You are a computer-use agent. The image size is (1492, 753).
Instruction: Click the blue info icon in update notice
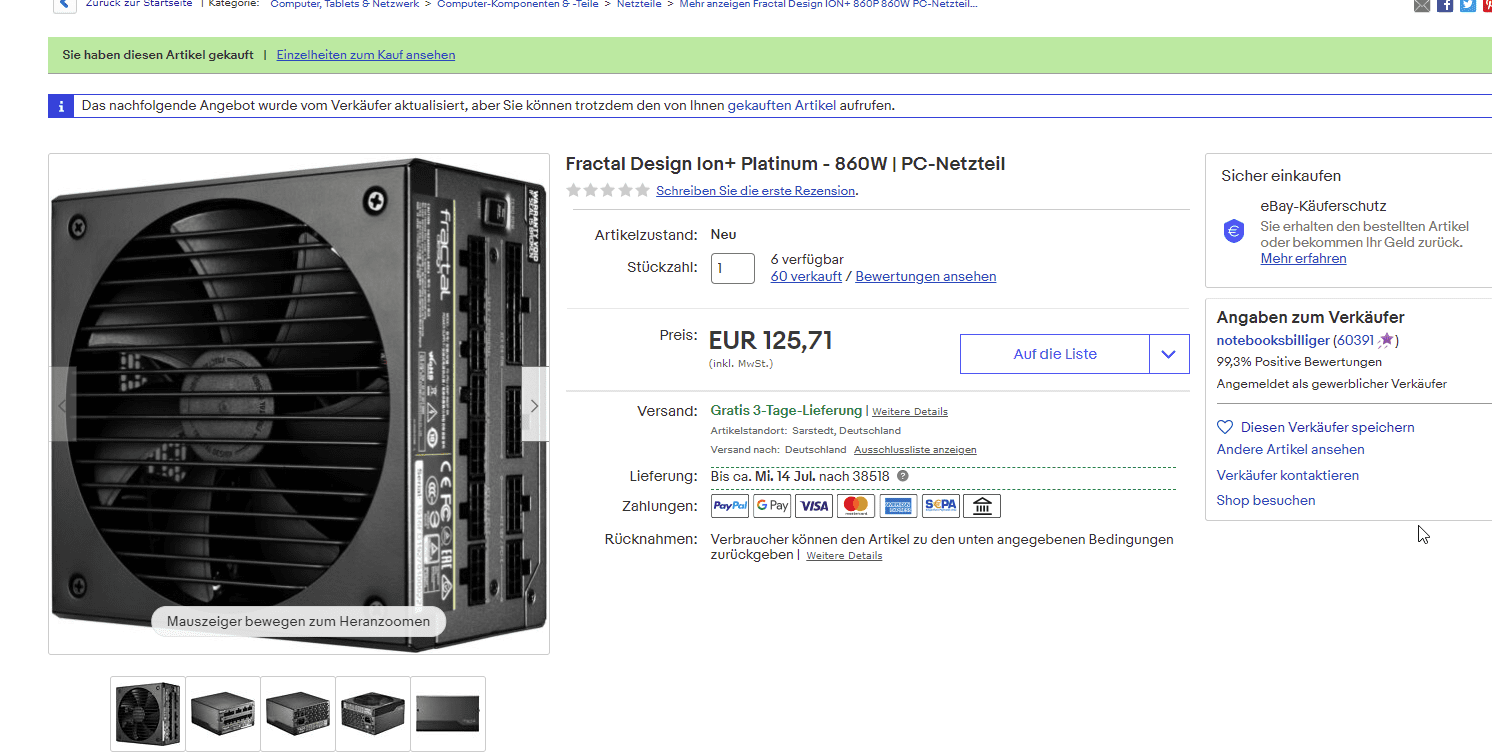[x=61, y=105]
